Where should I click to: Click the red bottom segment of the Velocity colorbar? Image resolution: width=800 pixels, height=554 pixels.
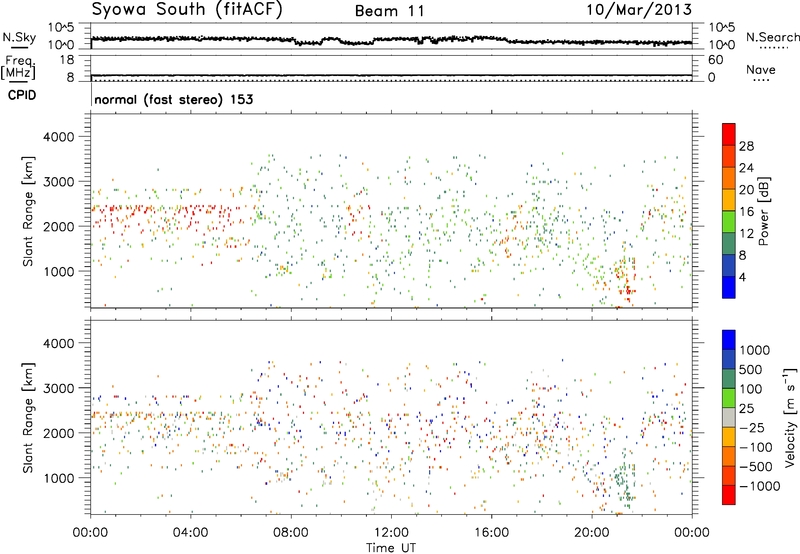tap(729, 495)
